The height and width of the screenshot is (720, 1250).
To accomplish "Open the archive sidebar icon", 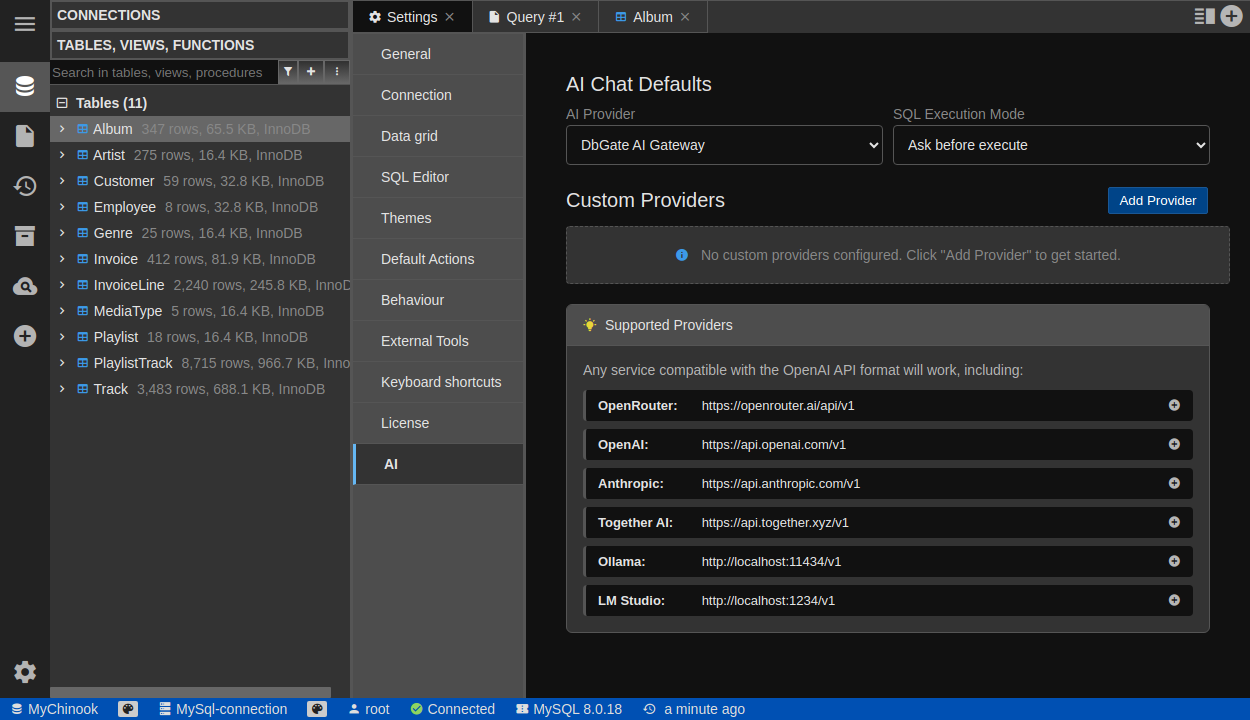I will point(25,236).
